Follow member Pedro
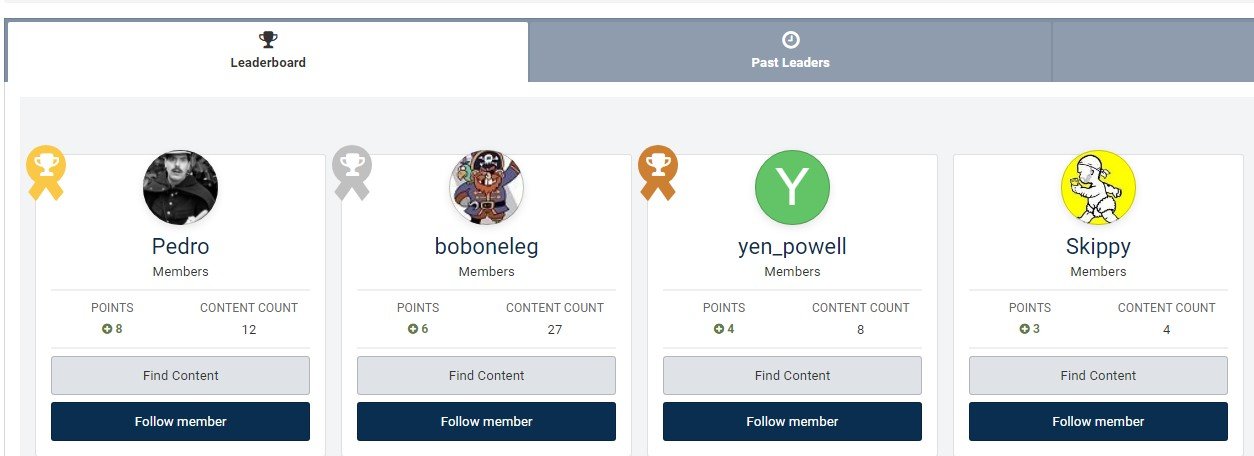 180,421
